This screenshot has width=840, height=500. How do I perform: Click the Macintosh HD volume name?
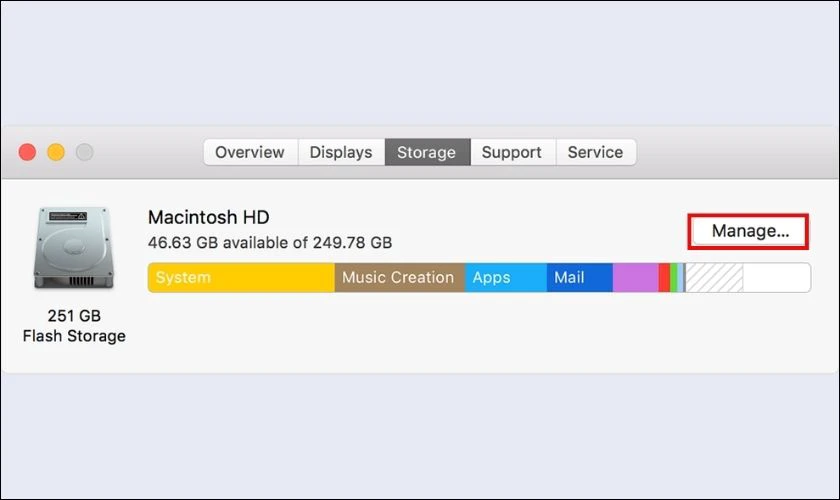point(209,217)
